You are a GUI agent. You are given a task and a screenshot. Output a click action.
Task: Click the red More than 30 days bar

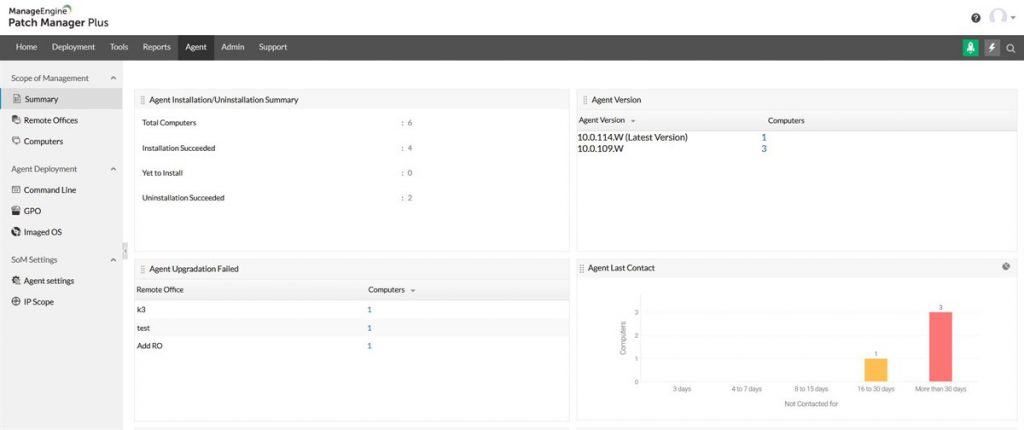pos(940,346)
